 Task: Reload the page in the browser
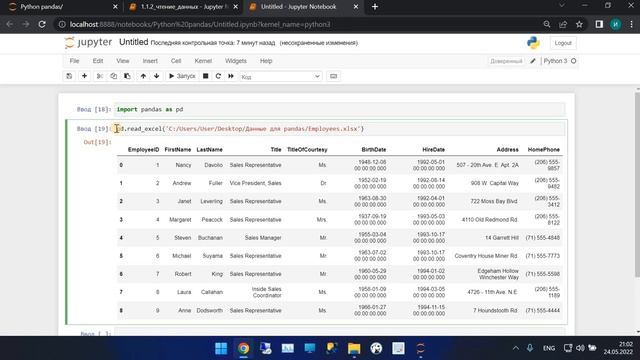tap(42, 24)
